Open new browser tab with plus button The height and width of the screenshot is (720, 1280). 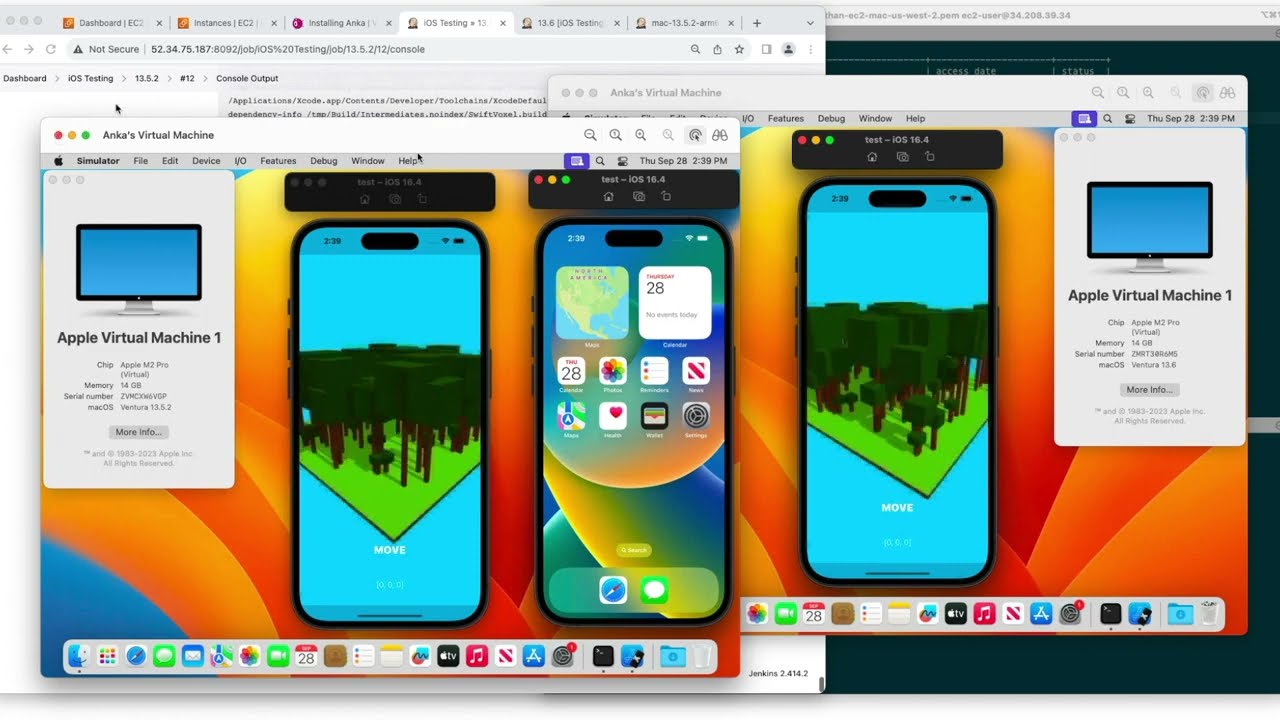[x=757, y=23]
